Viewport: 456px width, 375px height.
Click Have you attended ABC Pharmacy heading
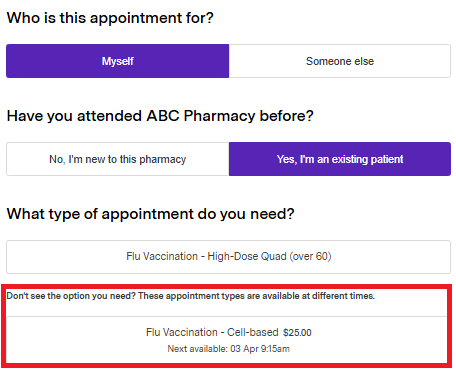[x=160, y=116]
